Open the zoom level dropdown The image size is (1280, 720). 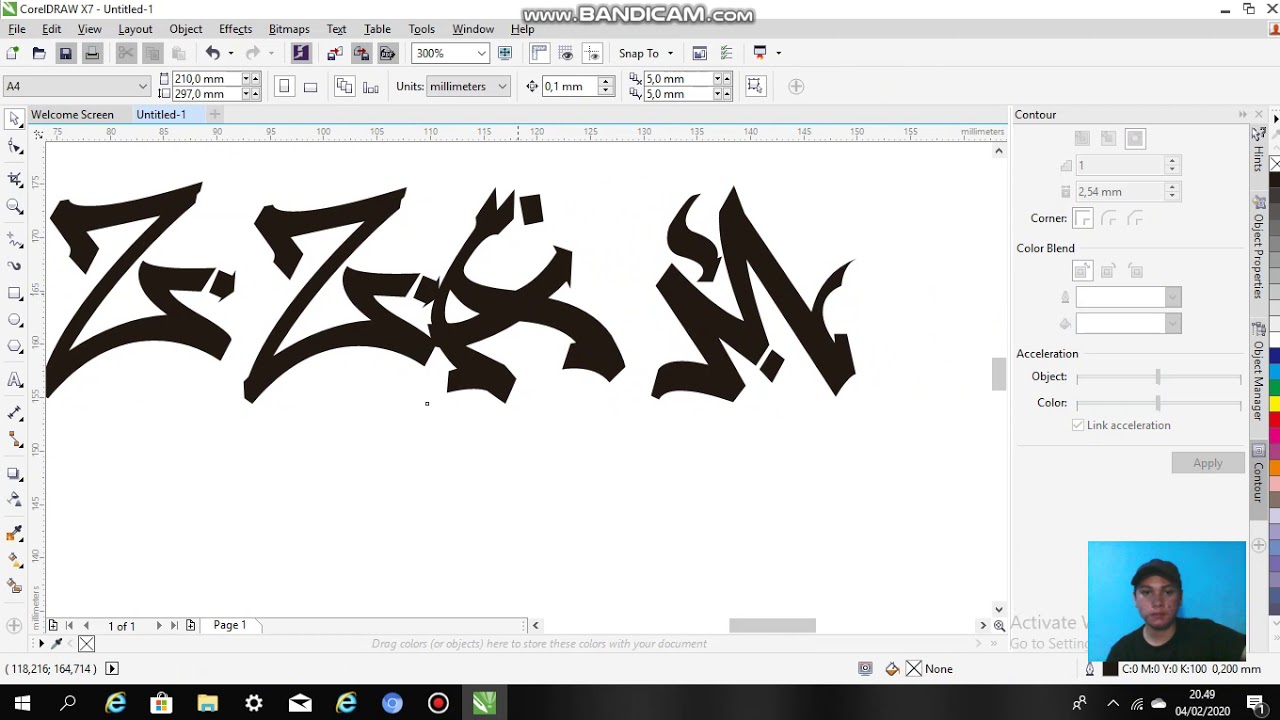click(x=481, y=53)
